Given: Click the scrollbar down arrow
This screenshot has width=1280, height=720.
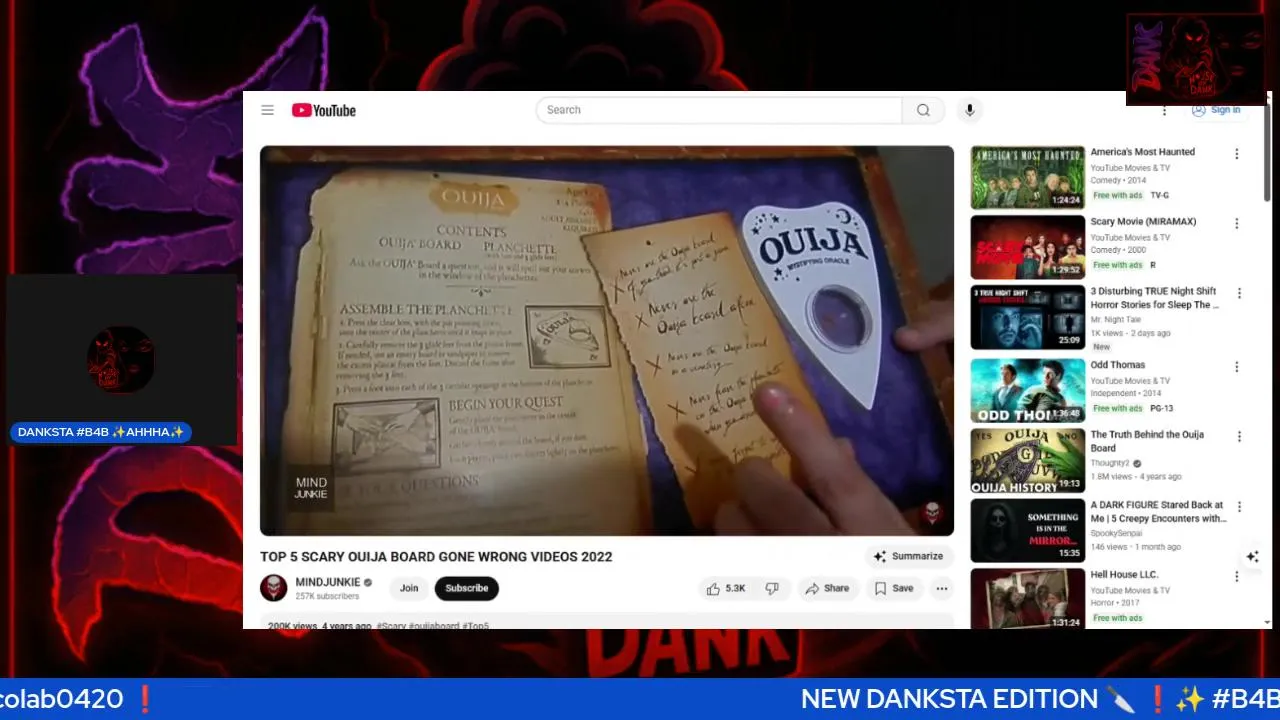Looking at the screenshot, I should 1268,622.
